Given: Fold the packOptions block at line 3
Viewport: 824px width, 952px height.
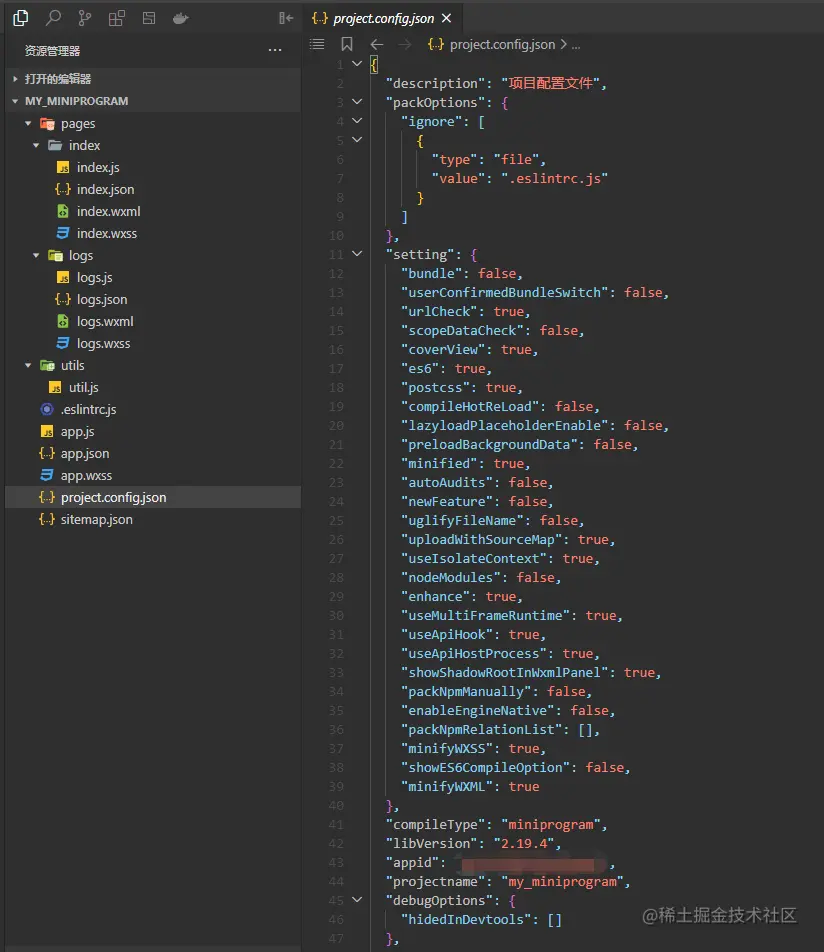Looking at the screenshot, I should [357, 103].
